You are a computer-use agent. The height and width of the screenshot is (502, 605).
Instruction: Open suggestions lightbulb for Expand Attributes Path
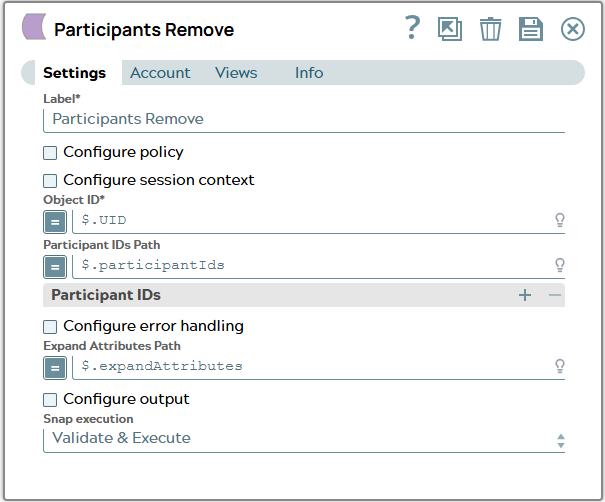[559, 366]
